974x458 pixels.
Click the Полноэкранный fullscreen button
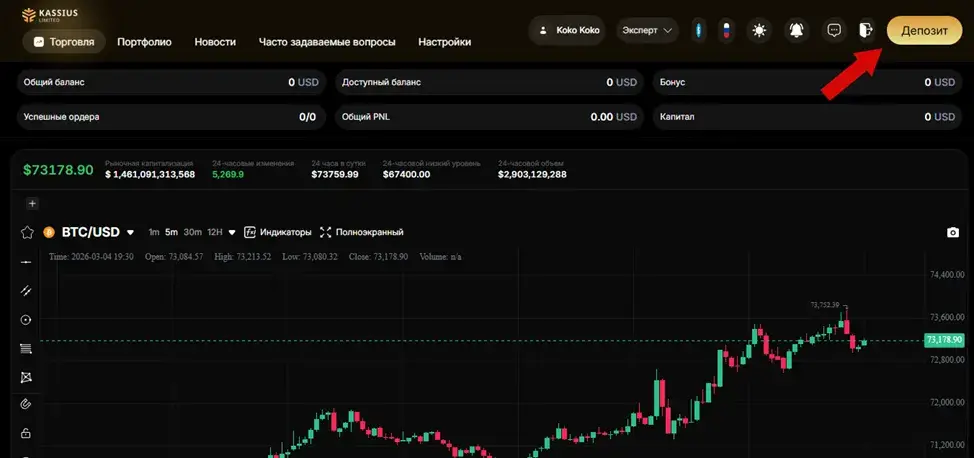pos(362,232)
